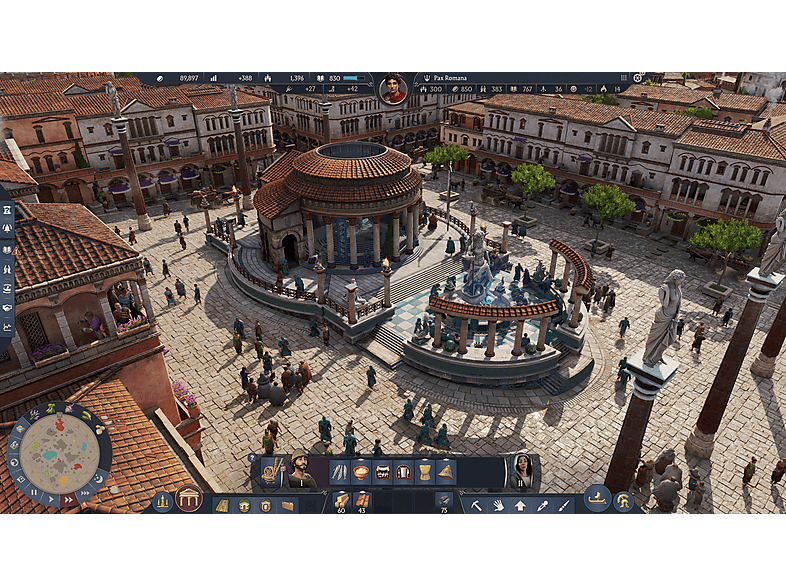Open the ship overview button
Viewport: 786px width, 587px height.
pyautogui.click(x=598, y=499)
